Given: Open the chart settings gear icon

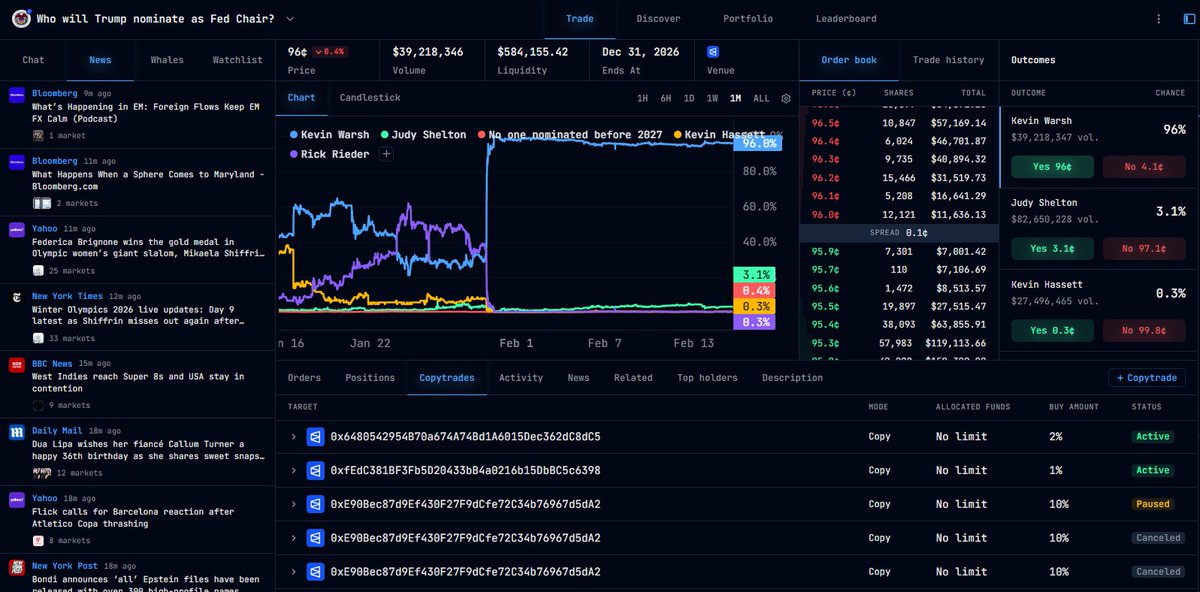Looking at the screenshot, I should pos(786,98).
